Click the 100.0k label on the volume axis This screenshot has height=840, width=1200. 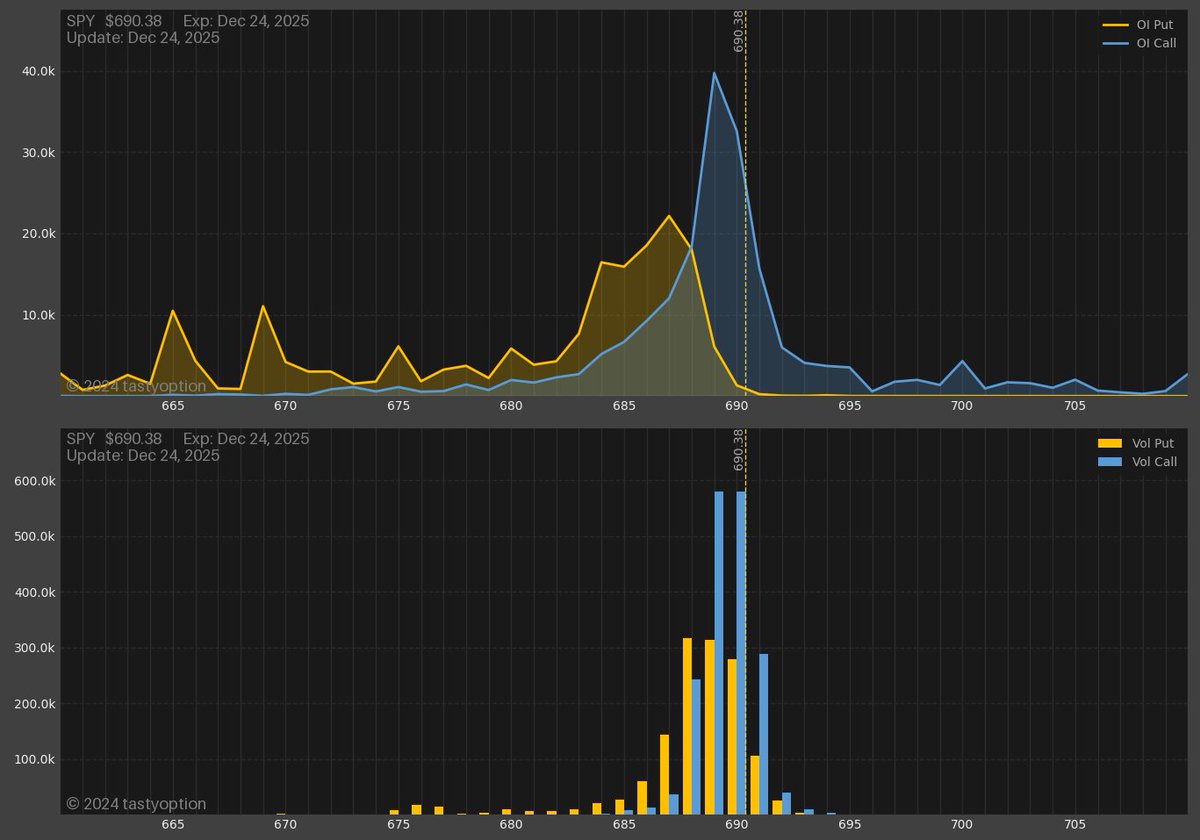pos(35,759)
